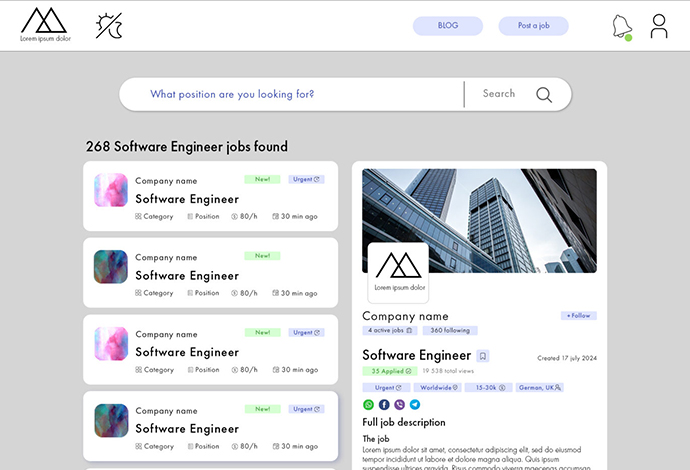This screenshot has height=470, width=690.
Task: Select the 'German, UK' language tag
Action: coord(540,388)
